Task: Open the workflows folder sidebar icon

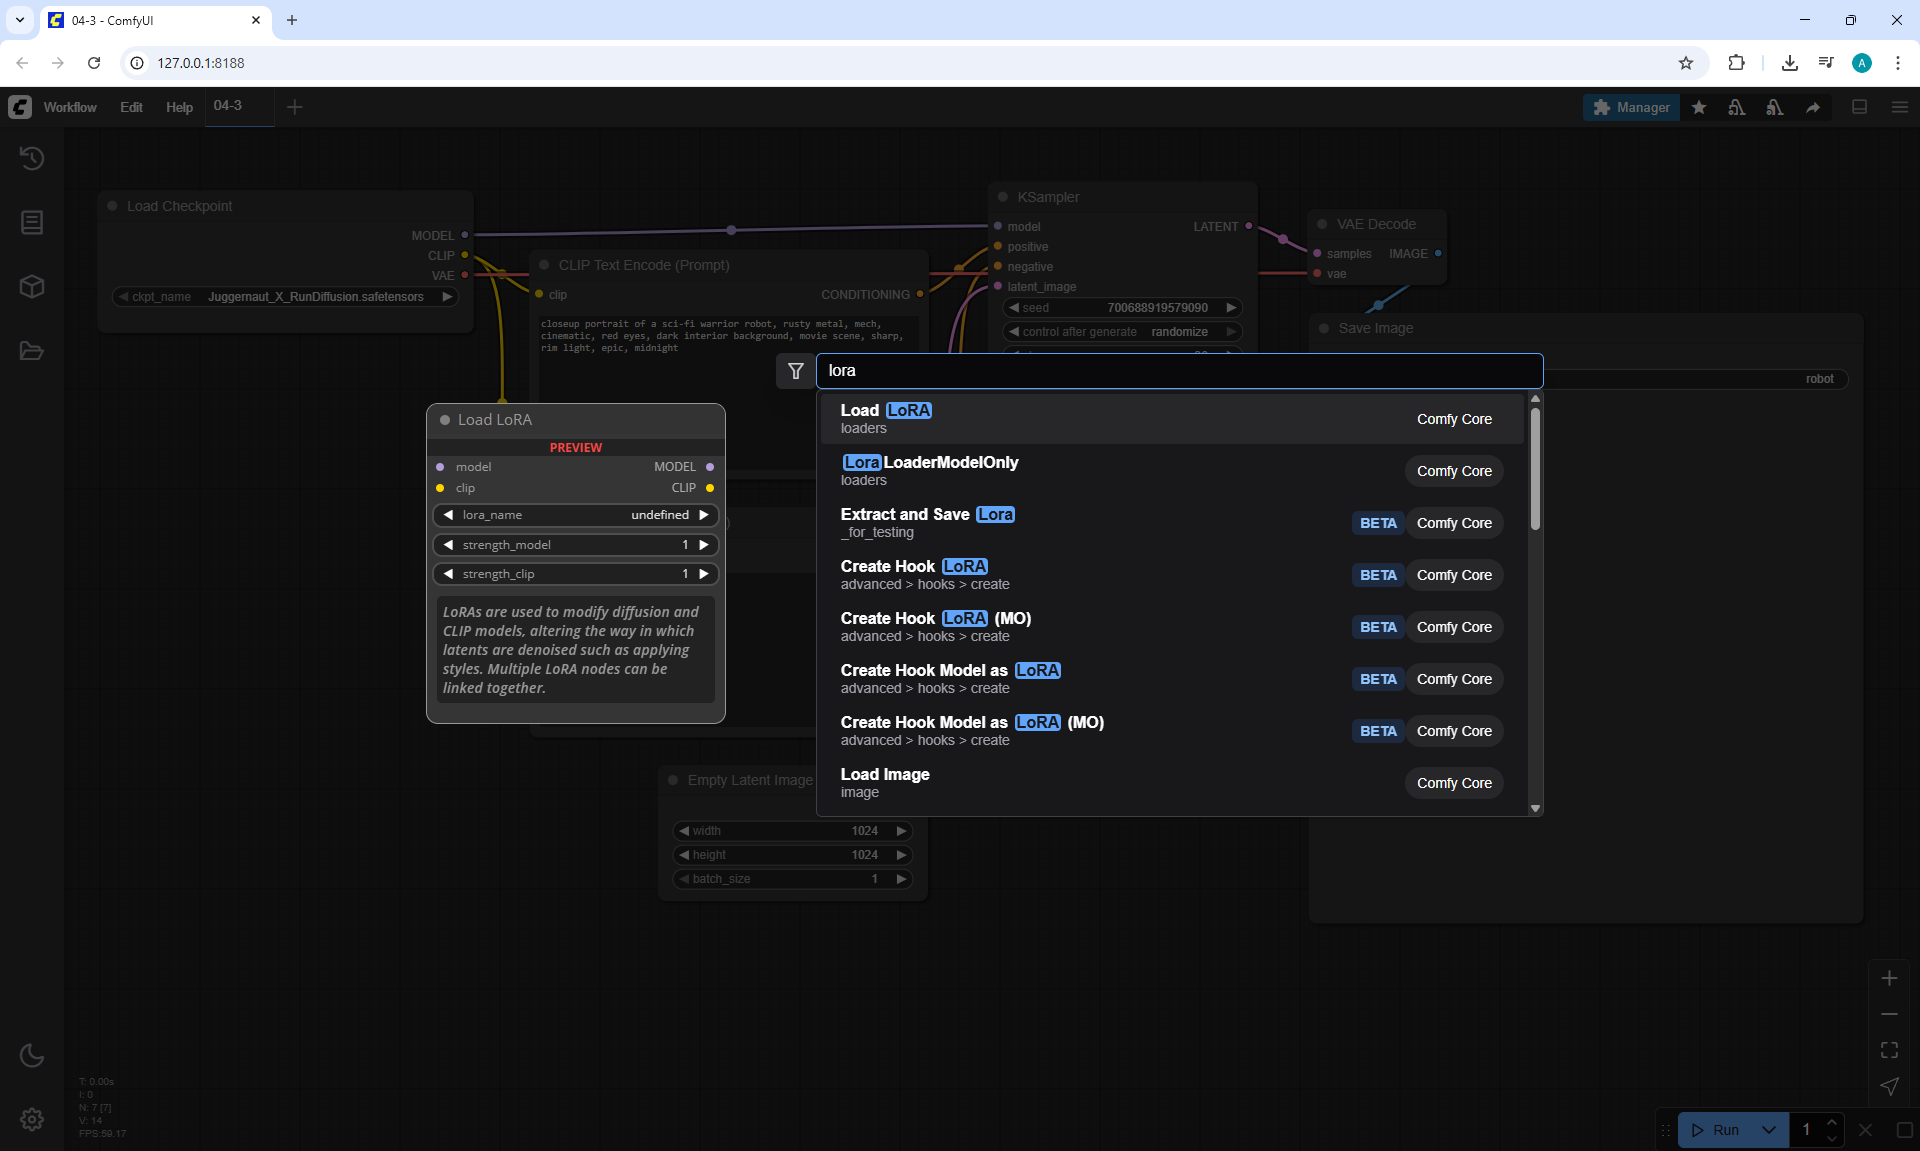Action: pyautogui.click(x=32, y=351)
